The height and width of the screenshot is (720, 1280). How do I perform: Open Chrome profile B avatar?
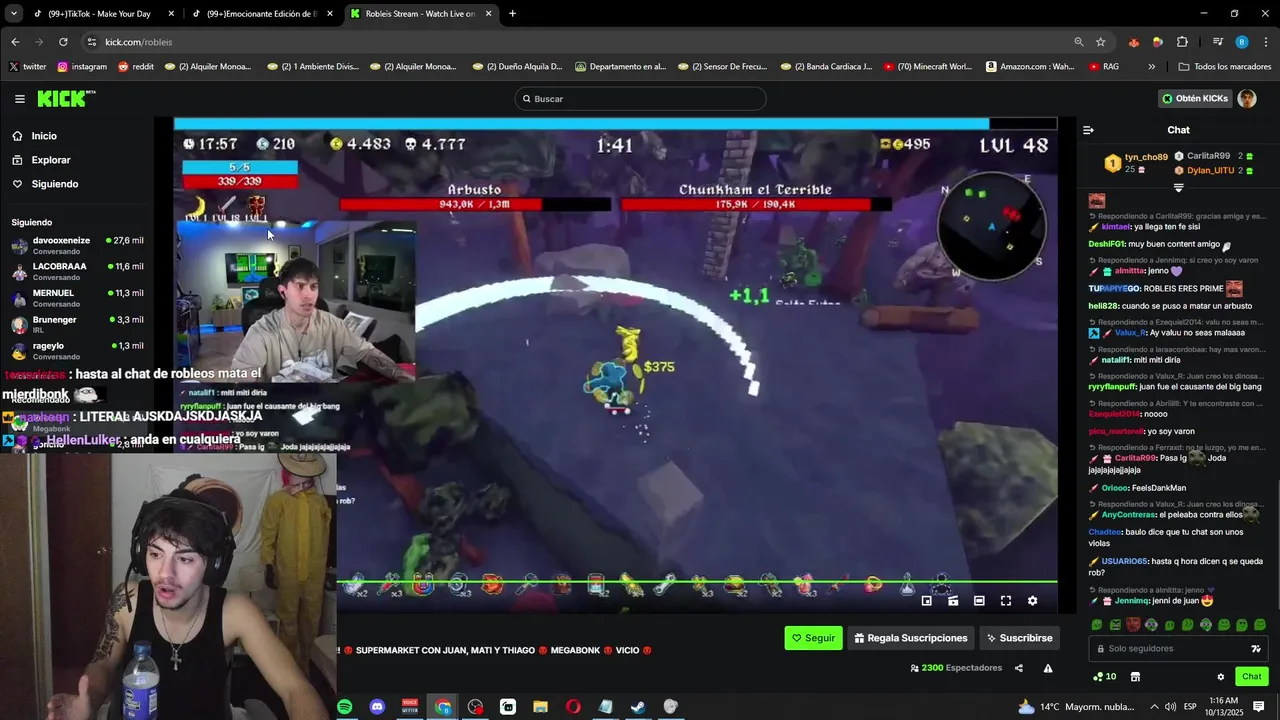tap(1241, 42)
